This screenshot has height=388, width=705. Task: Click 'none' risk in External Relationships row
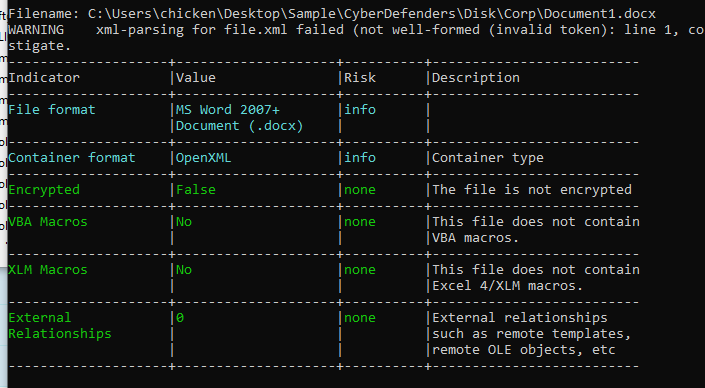360,318
